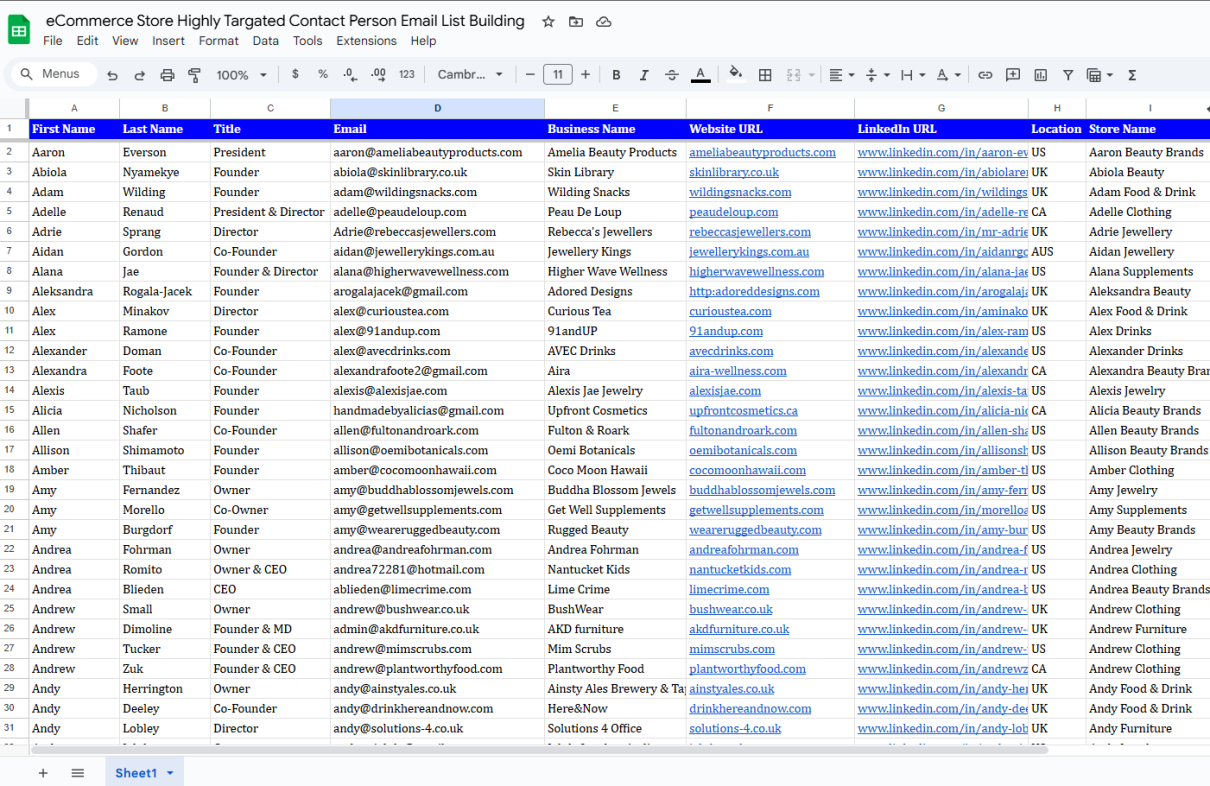1210x786 pixels.
Task: Open skinlibrary.co.uk website link
Action: [x=734, y=172]
